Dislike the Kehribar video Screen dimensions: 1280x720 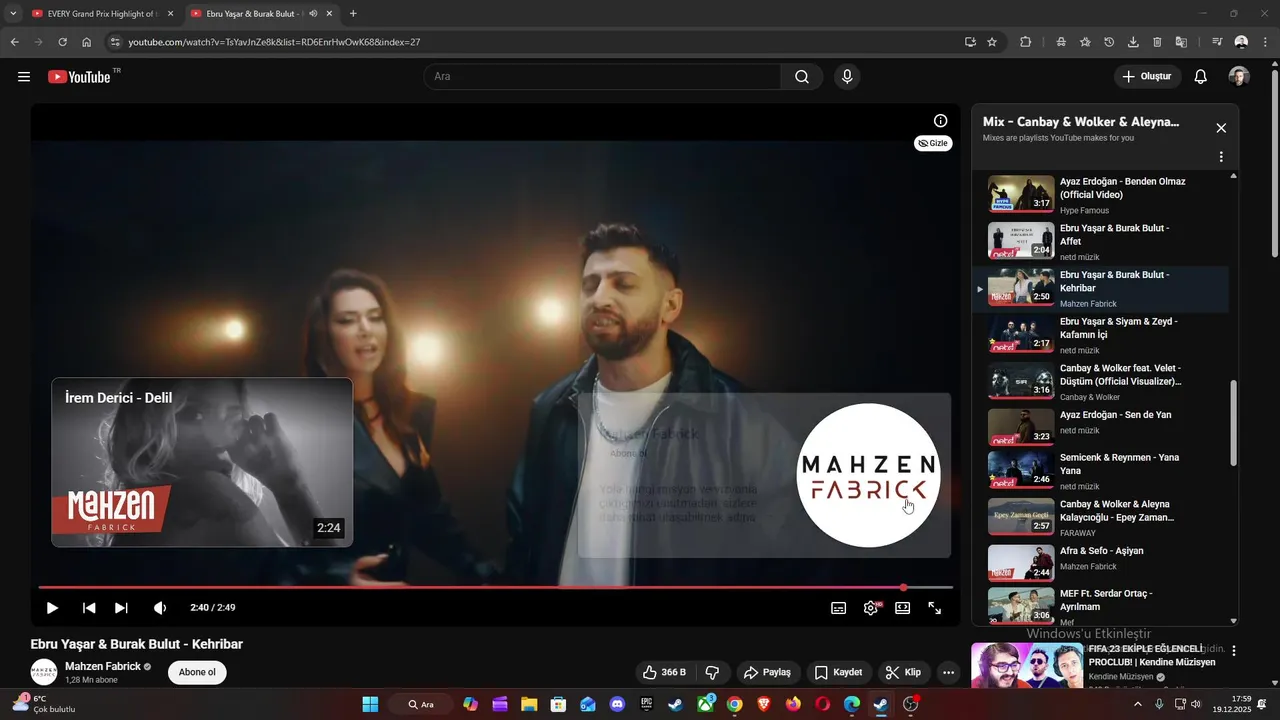point(713,672)
